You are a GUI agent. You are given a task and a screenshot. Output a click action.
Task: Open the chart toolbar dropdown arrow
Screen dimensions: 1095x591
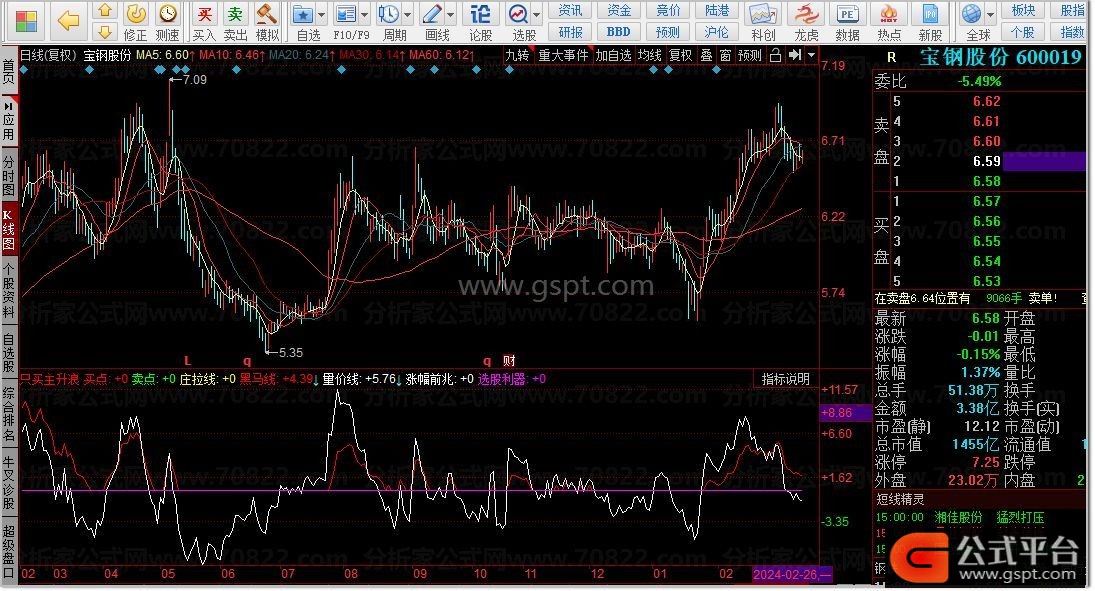click(x=811, y=55)
